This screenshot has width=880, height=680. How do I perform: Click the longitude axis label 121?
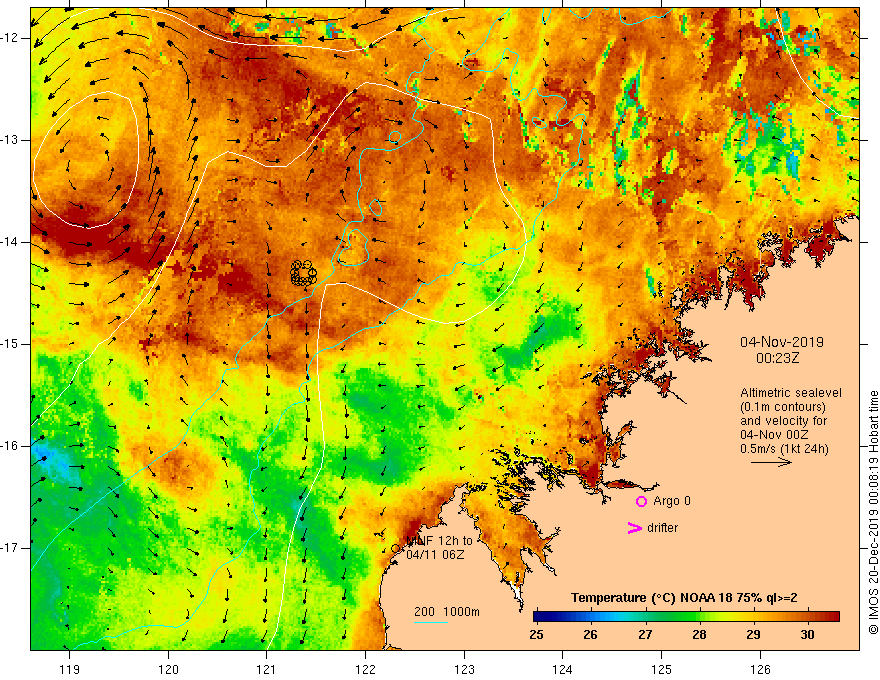[x=267, y=669]
